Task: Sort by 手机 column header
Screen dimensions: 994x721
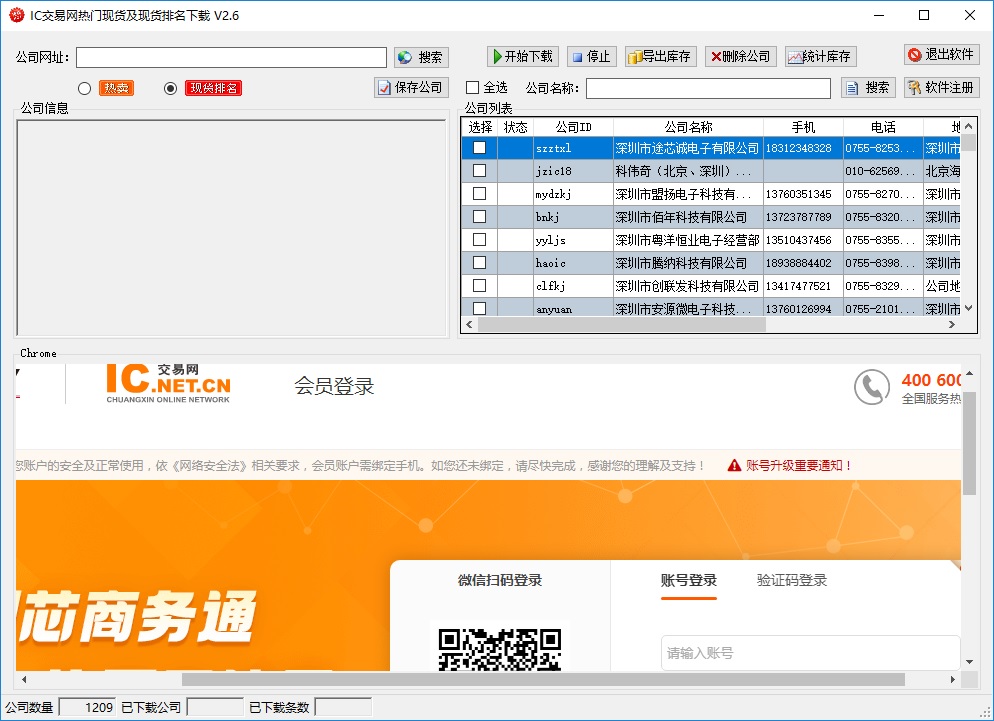Action: 803,127
